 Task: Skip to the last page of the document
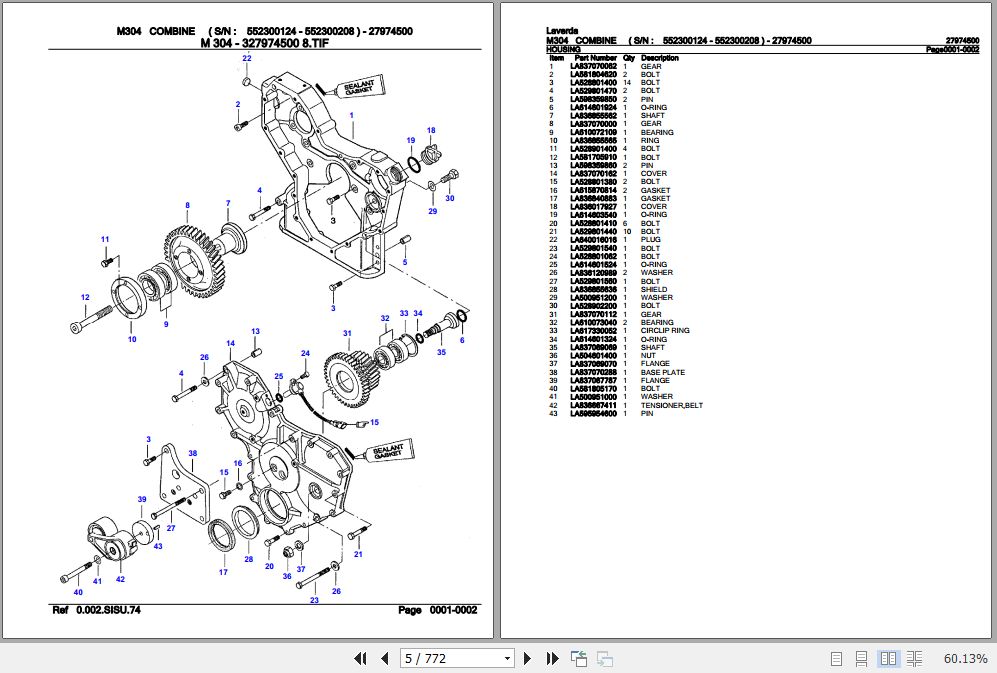coord(552,658)
